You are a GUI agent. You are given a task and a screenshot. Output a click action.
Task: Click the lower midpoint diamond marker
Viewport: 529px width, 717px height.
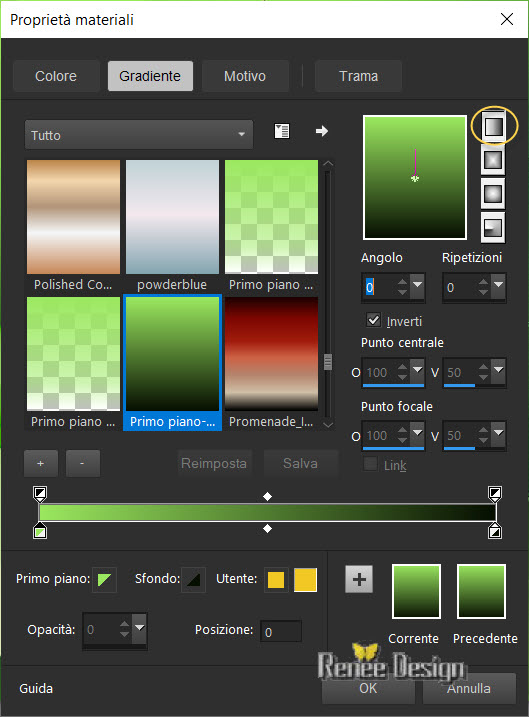(x=267, y=529)
